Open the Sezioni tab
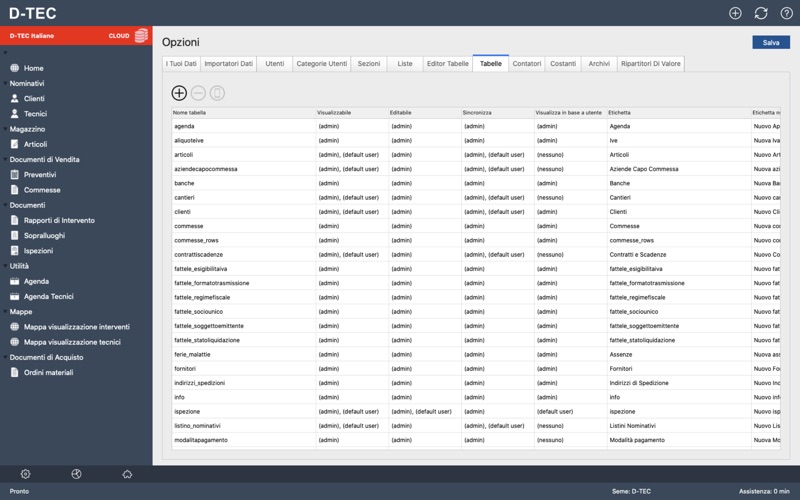Viewport: 800px width, 500px height. (x=369, y=64)
